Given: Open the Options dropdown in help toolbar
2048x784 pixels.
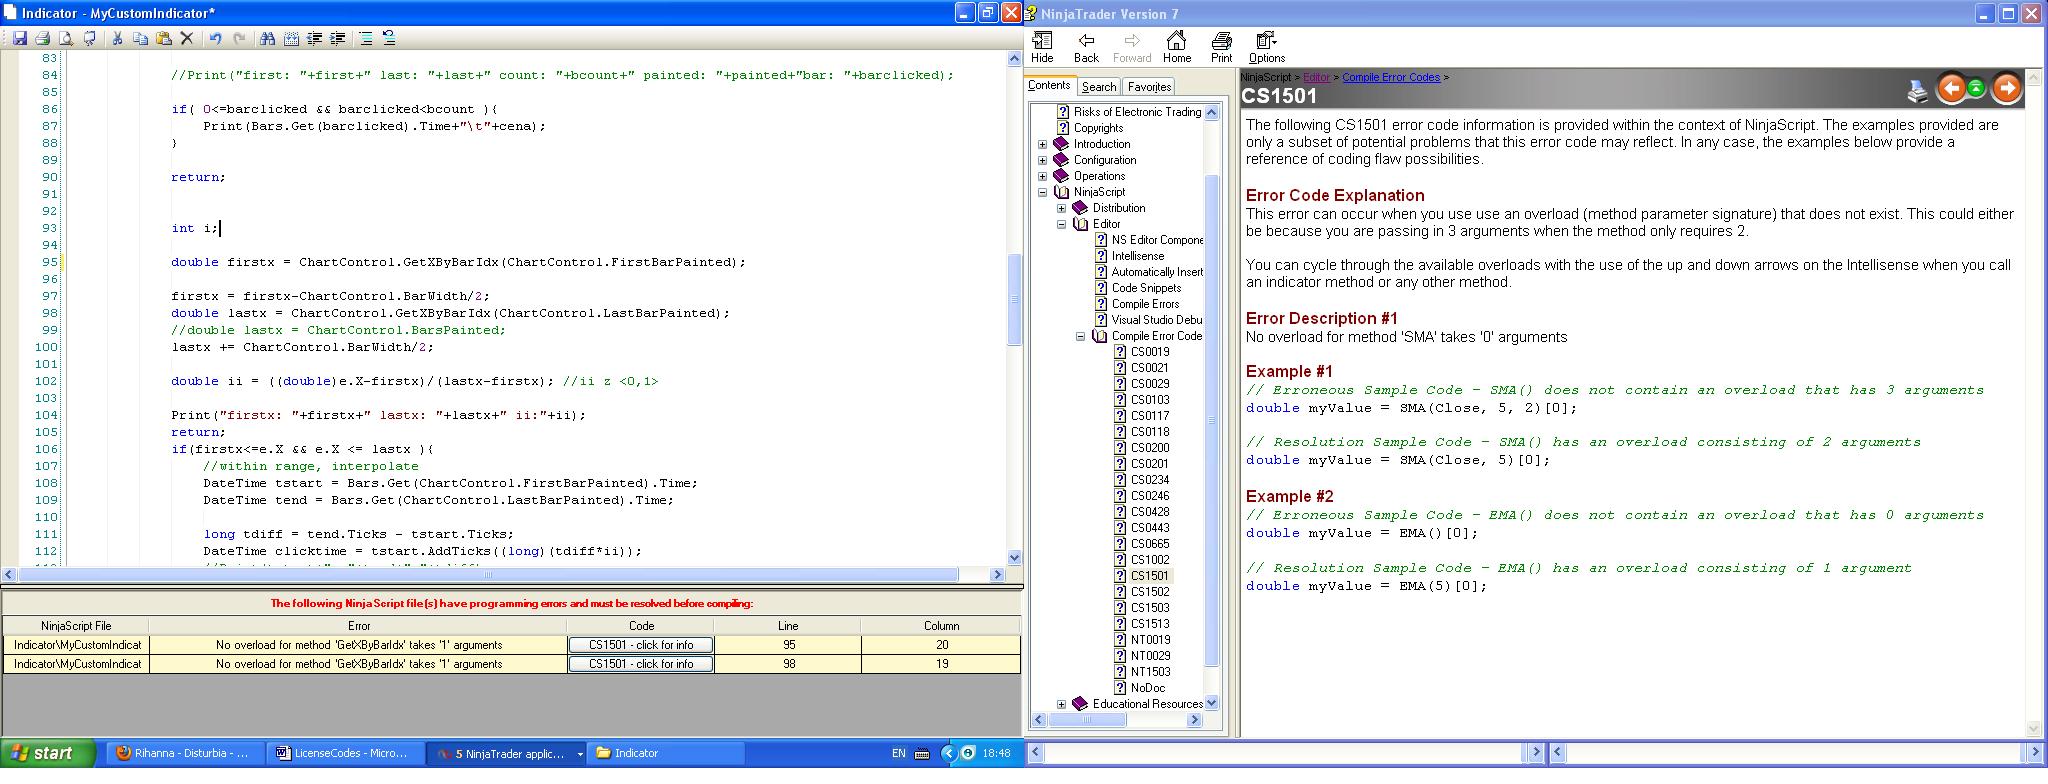Looking at the screenshot, I should (x=1266, y=46).
